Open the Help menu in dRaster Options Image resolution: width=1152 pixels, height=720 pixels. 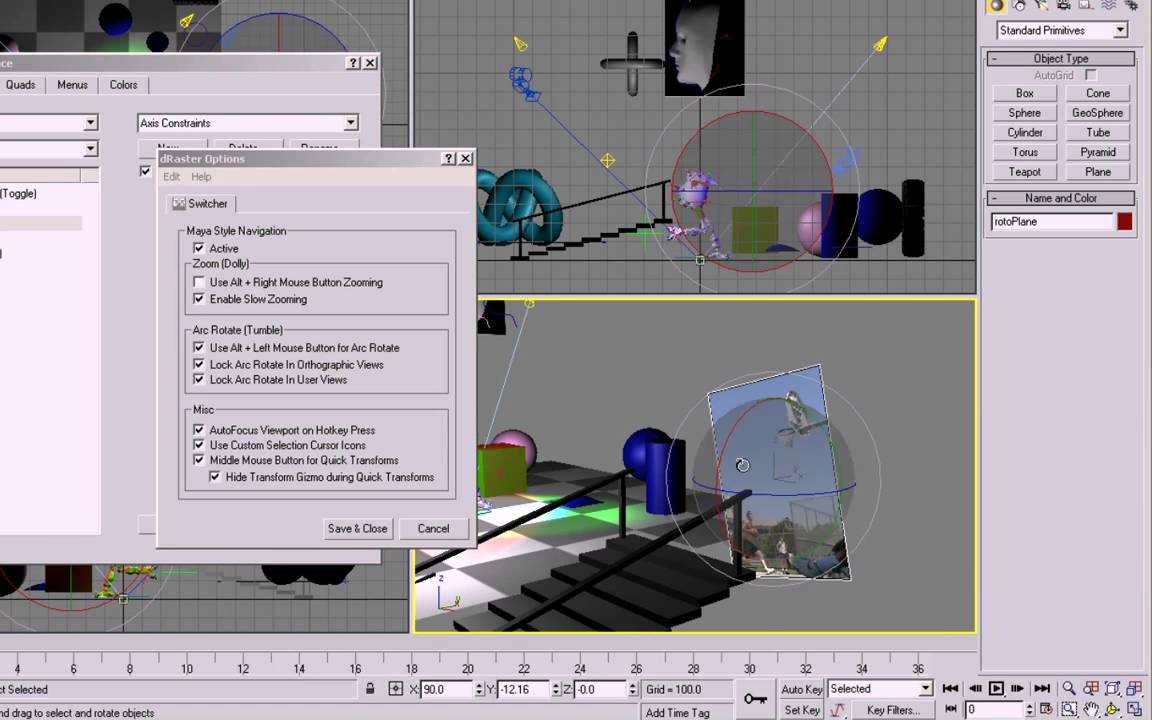tap(201, 177)
